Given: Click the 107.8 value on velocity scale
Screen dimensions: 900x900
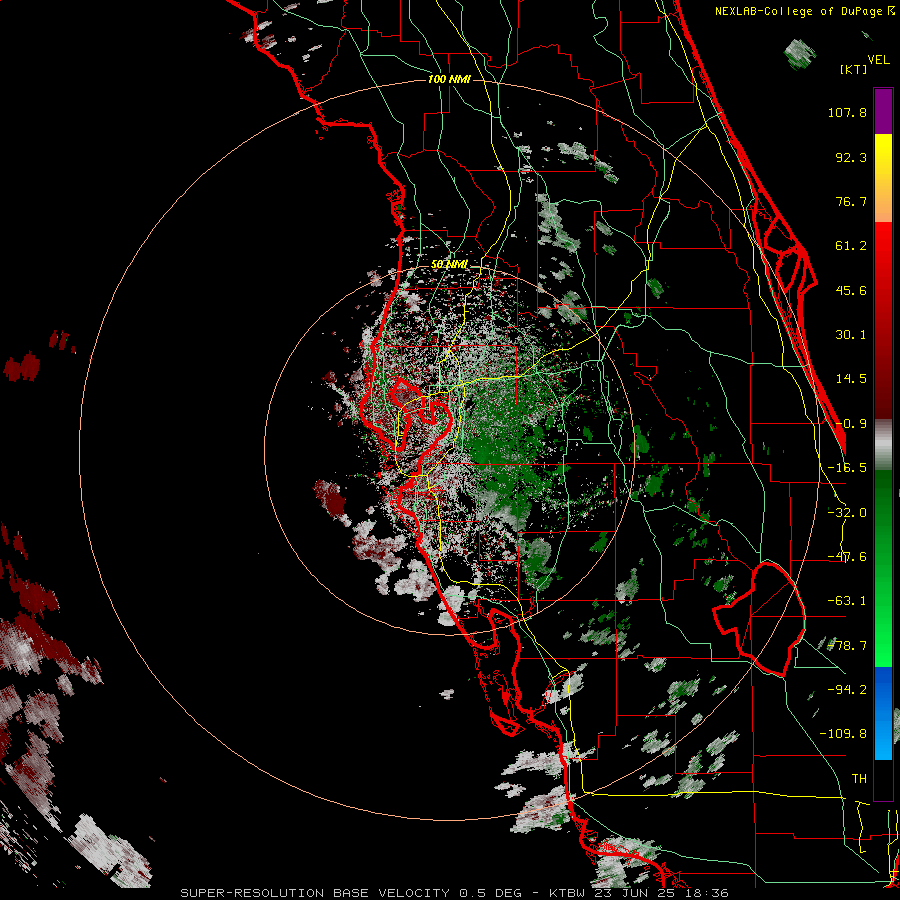Looking at the screenshot, I should pos(847,112).
